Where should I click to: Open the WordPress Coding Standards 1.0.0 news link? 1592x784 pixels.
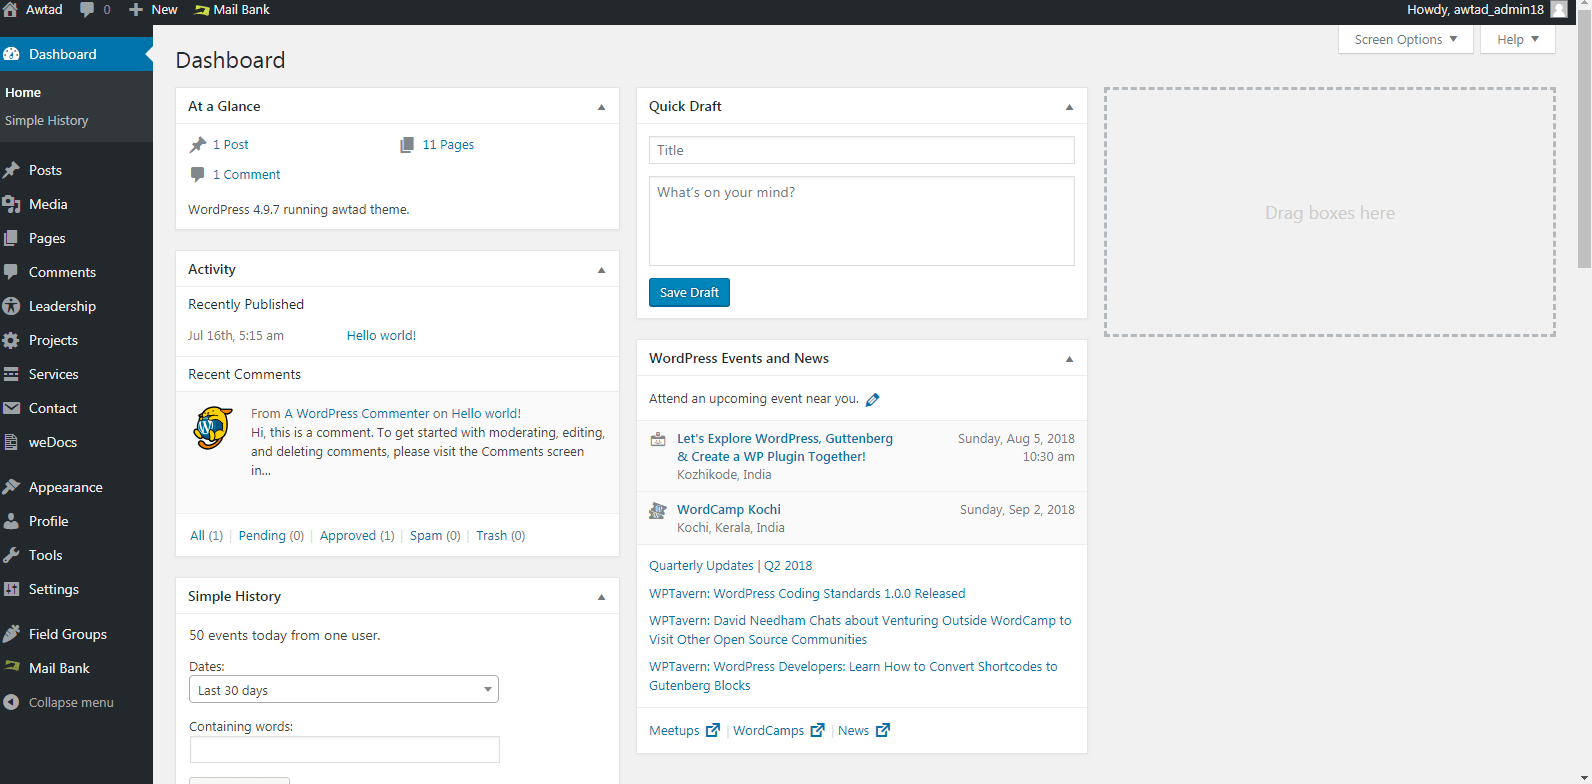click(x=807, y=594)
